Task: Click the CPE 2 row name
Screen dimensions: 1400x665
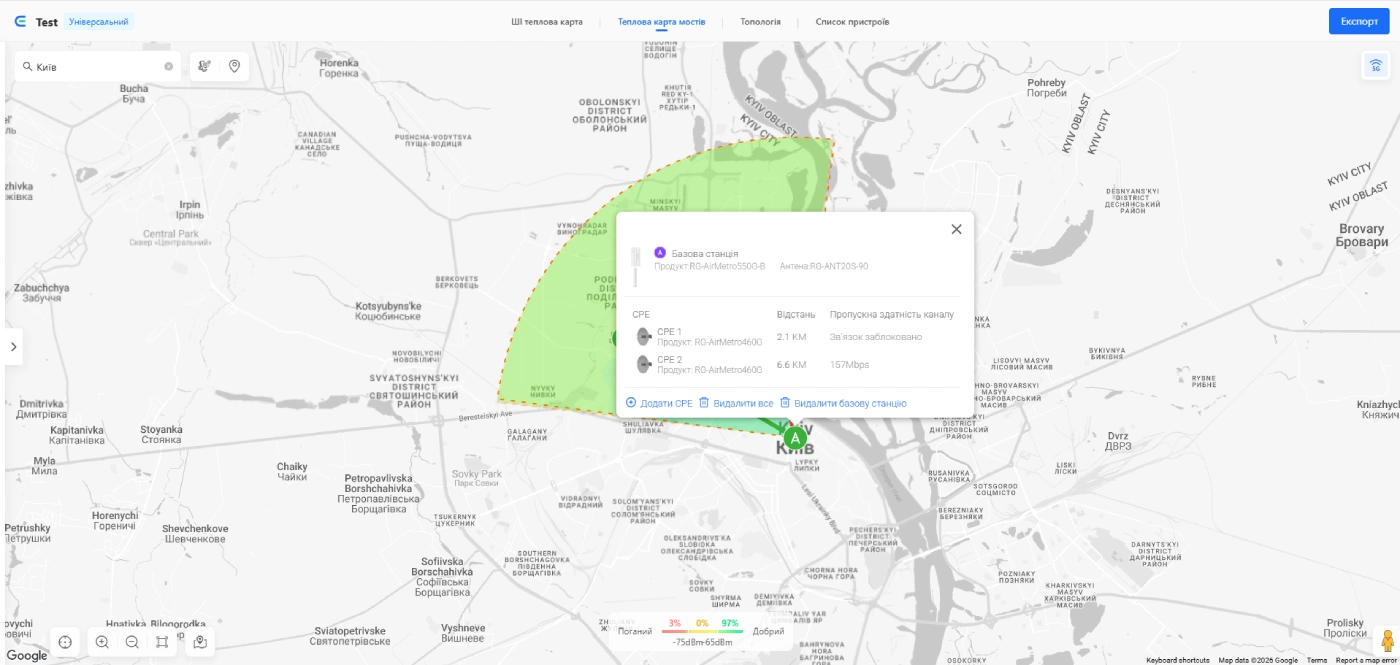Action: (669, 359)
